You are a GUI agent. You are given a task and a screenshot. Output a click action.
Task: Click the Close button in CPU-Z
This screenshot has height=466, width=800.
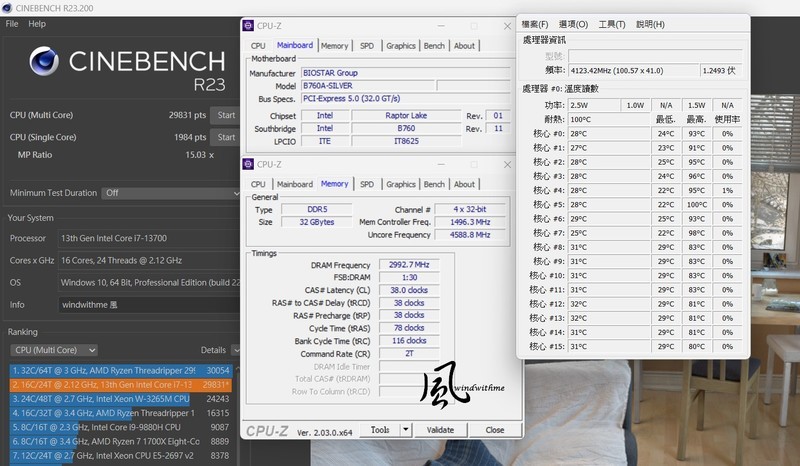tap(495, 430)
